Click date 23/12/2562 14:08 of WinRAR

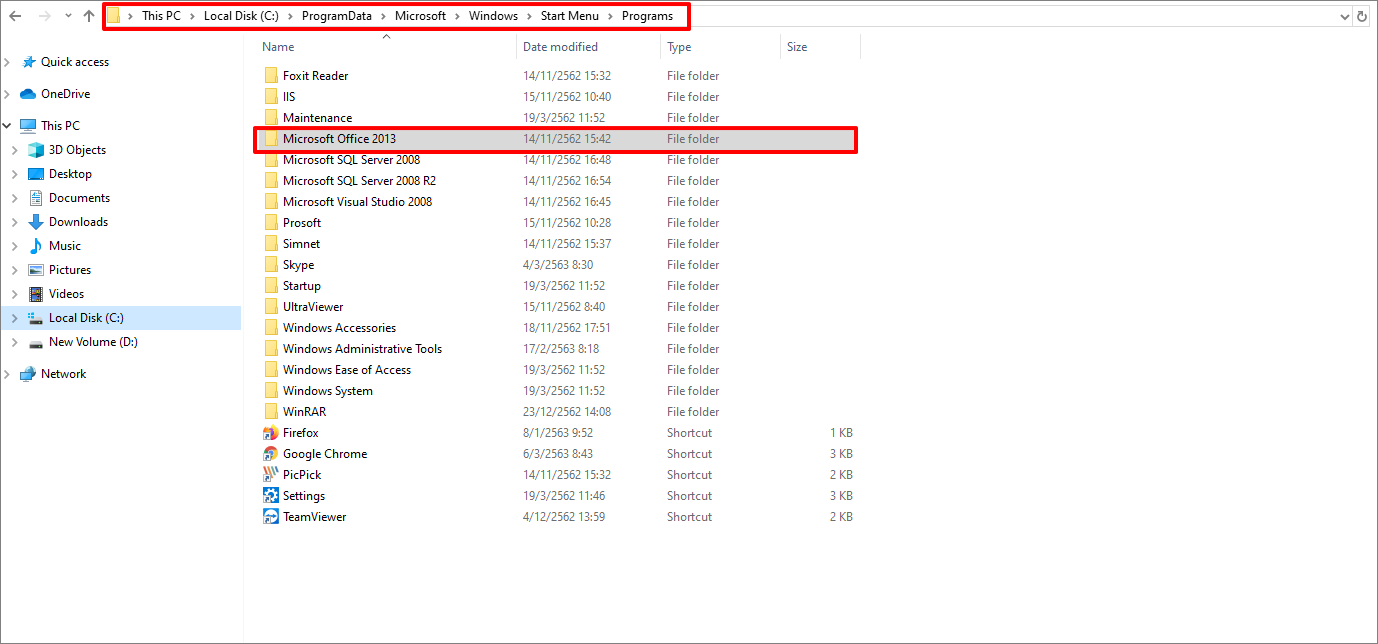[x=567, y=412]
